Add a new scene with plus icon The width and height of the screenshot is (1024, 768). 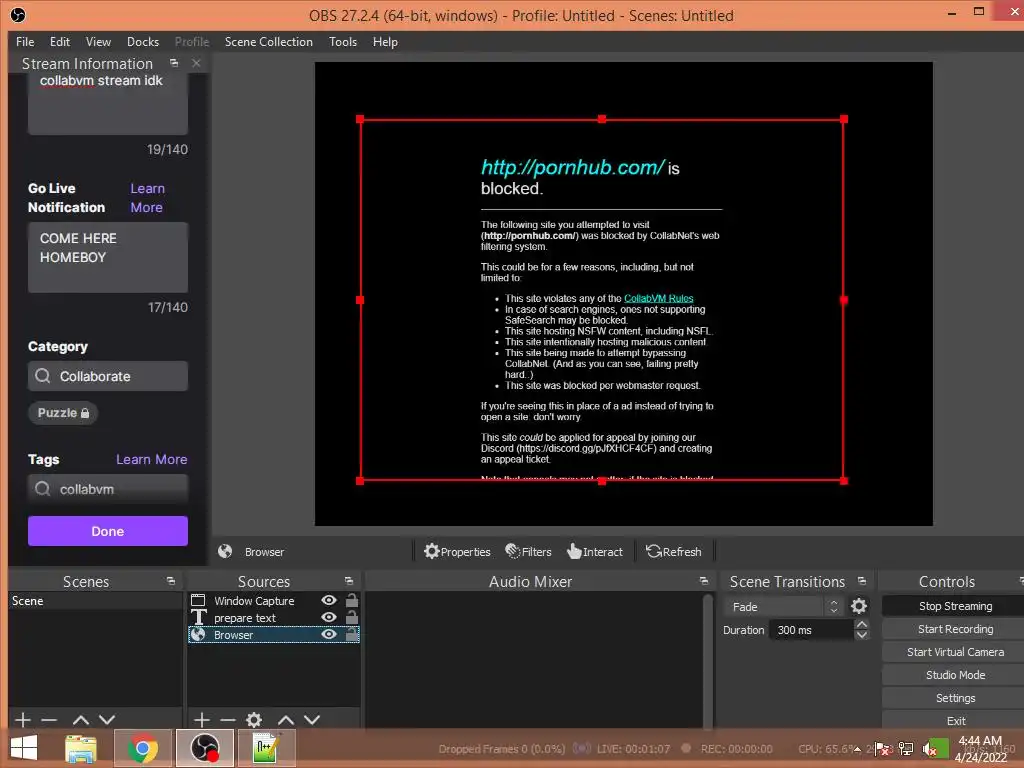pos(23,720)
